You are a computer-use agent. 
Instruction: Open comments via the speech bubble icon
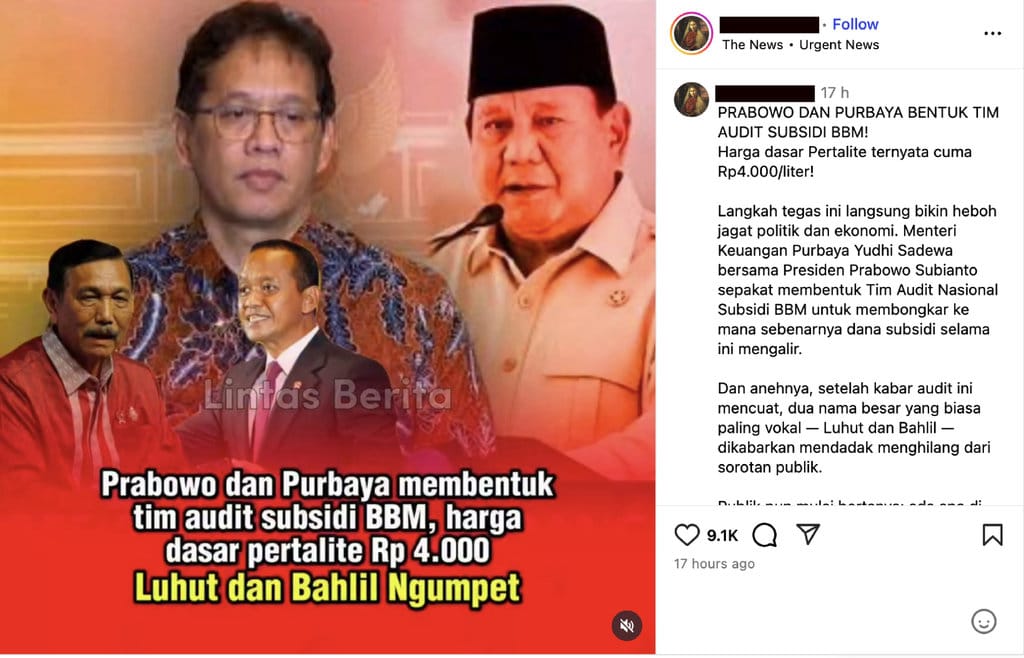765,535
